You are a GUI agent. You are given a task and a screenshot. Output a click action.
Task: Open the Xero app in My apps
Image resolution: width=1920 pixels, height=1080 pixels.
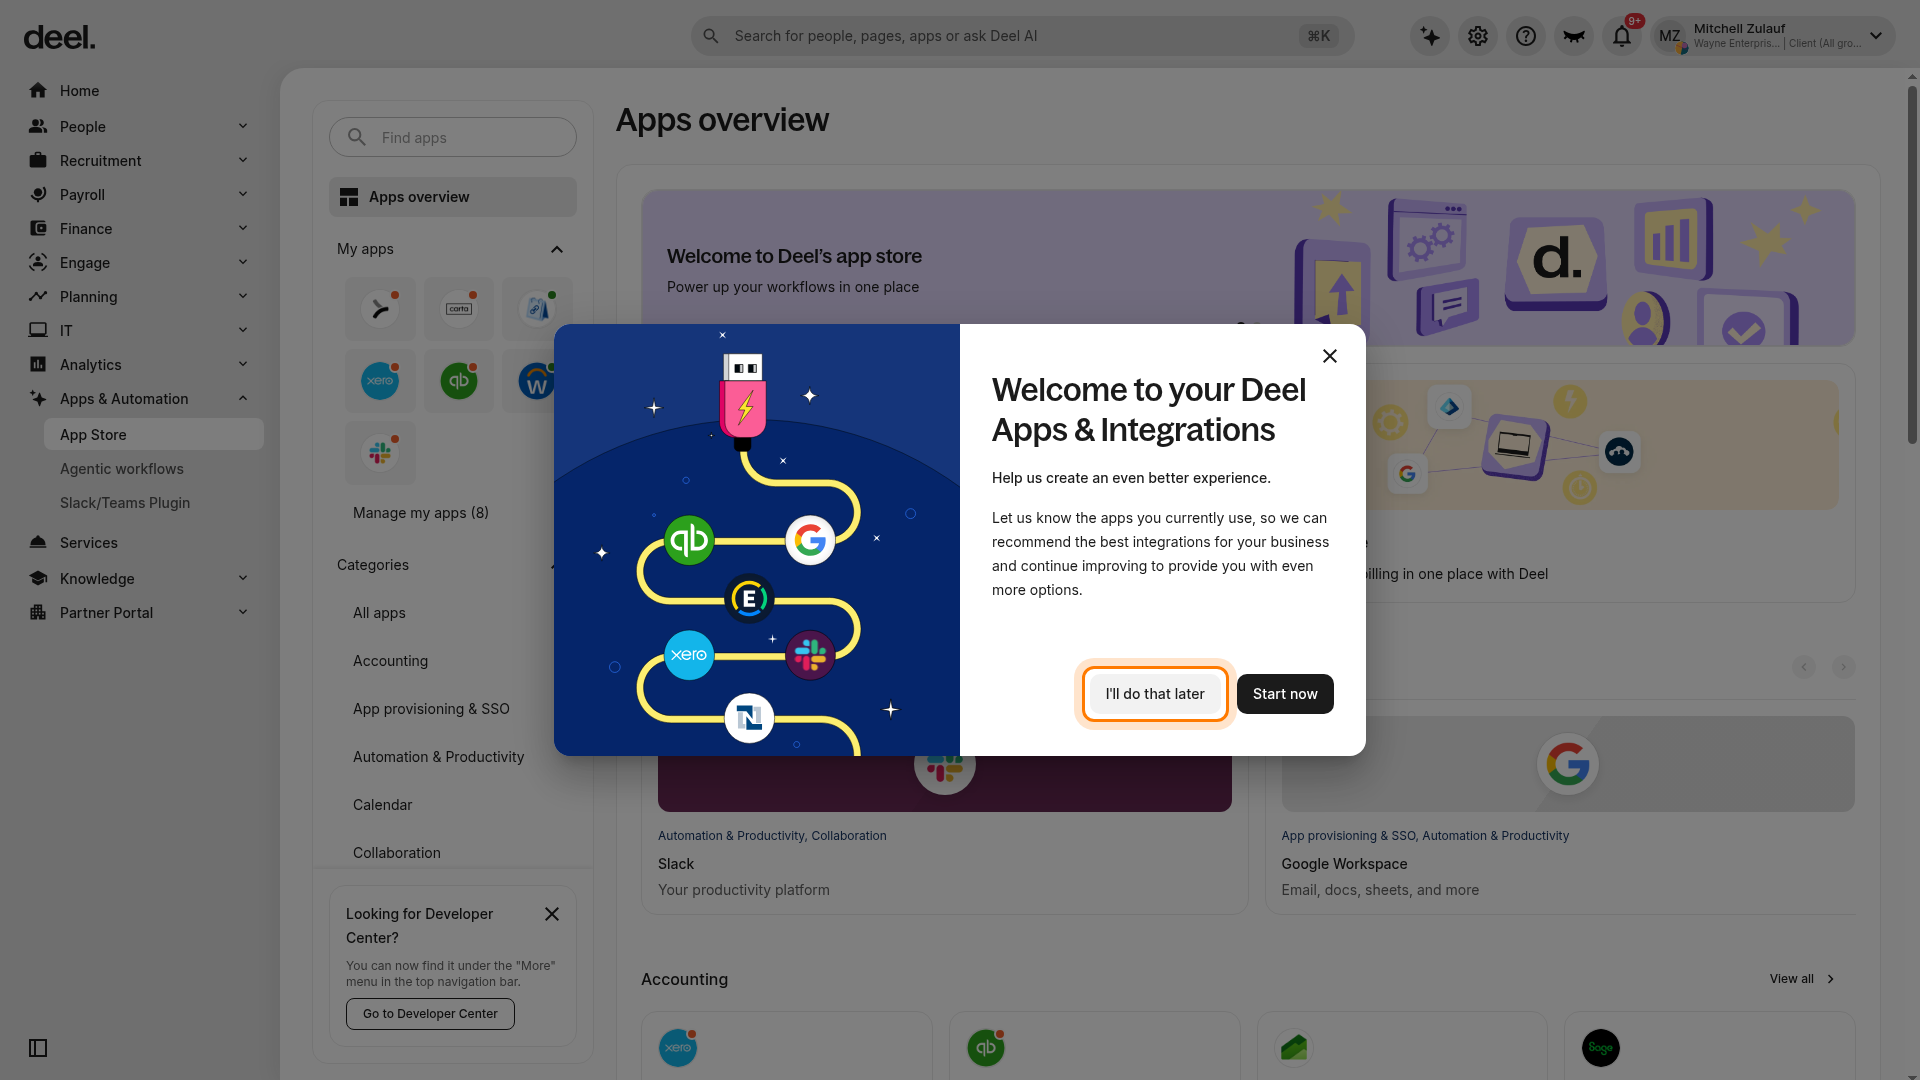[380, 381]
